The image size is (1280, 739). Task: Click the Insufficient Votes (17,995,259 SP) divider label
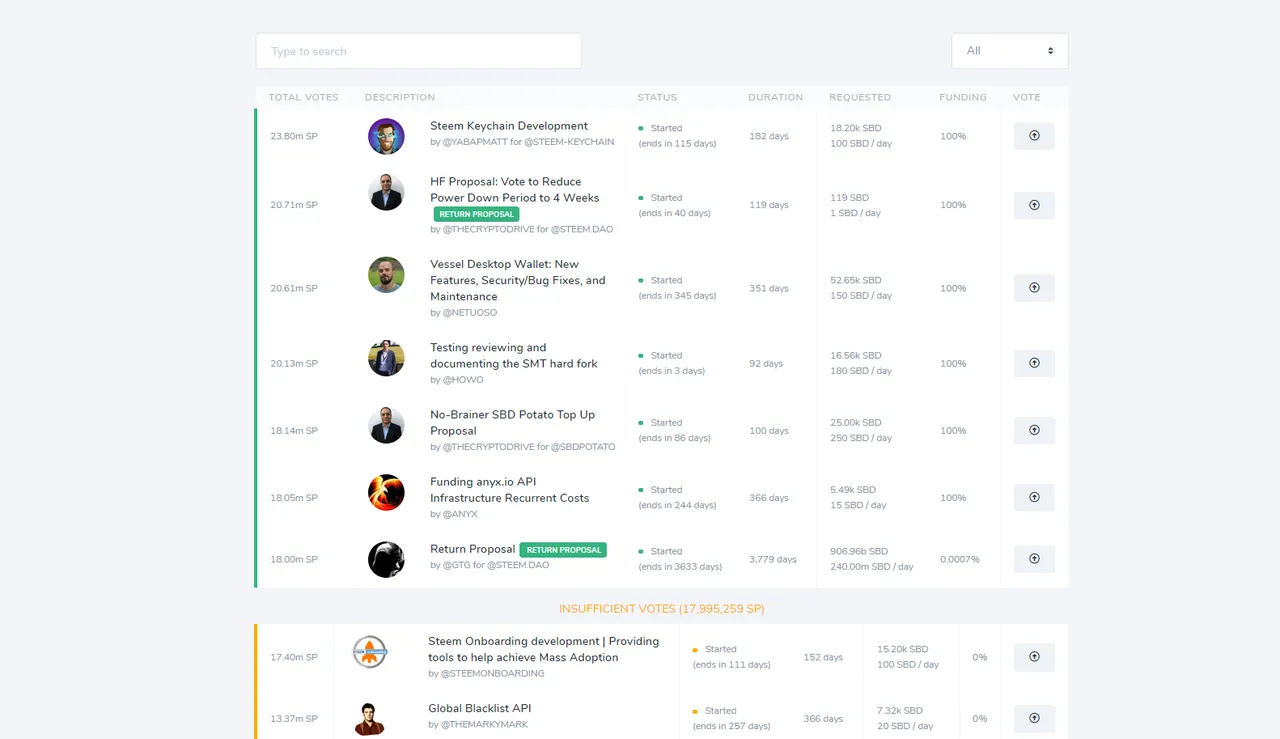point(662,608)
